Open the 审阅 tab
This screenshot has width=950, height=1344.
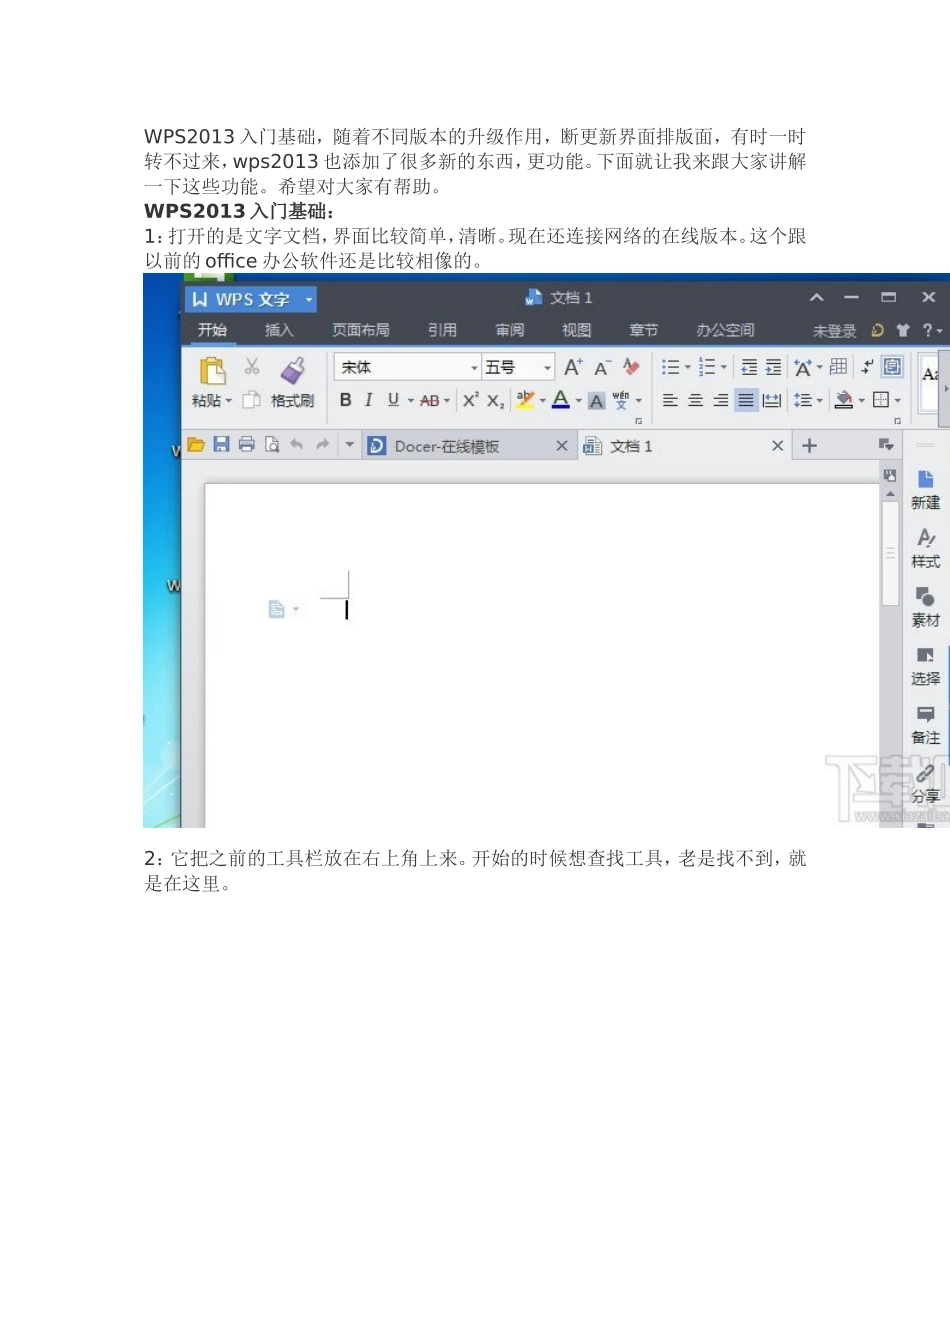point(510,330)
